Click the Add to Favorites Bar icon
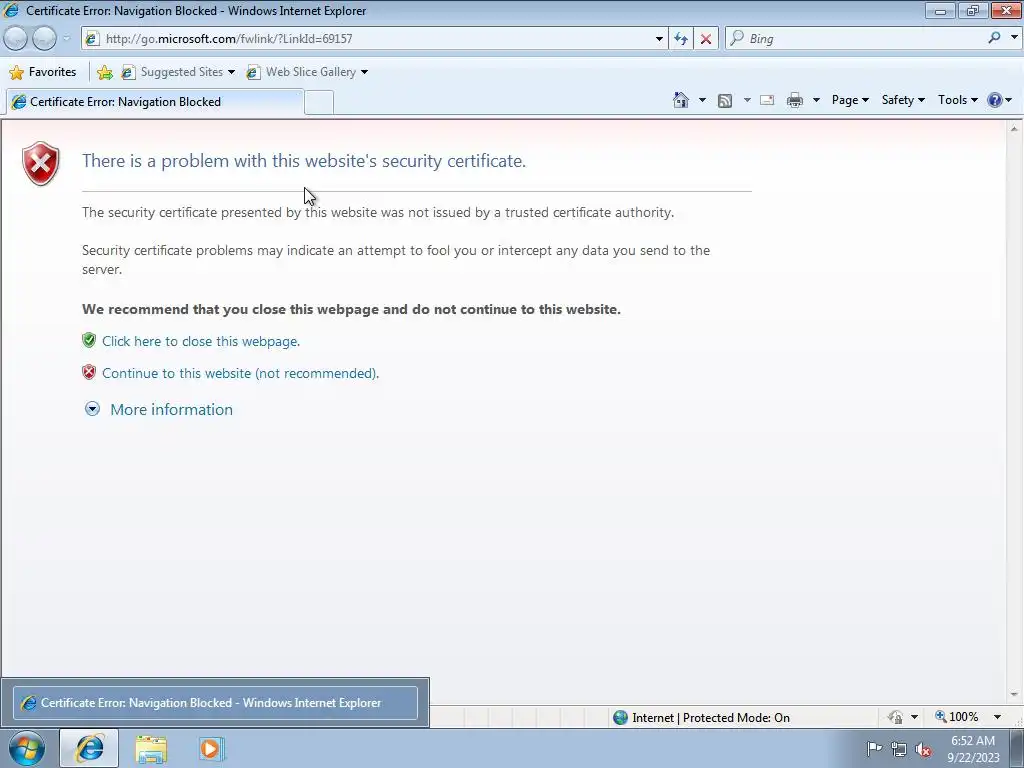The height and width of the screenshot is (768, 1024). click(104, 72)
